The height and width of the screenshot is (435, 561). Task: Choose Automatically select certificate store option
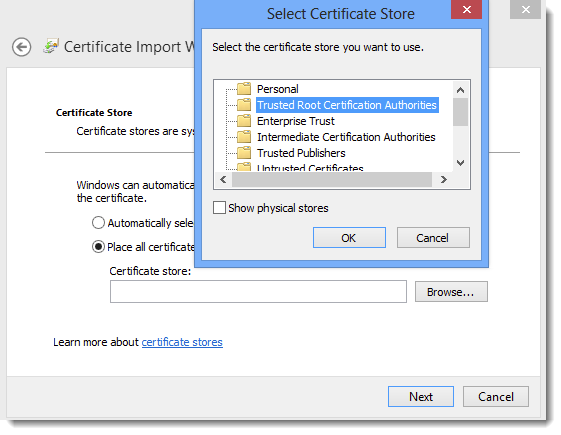(x=98, y=223)
